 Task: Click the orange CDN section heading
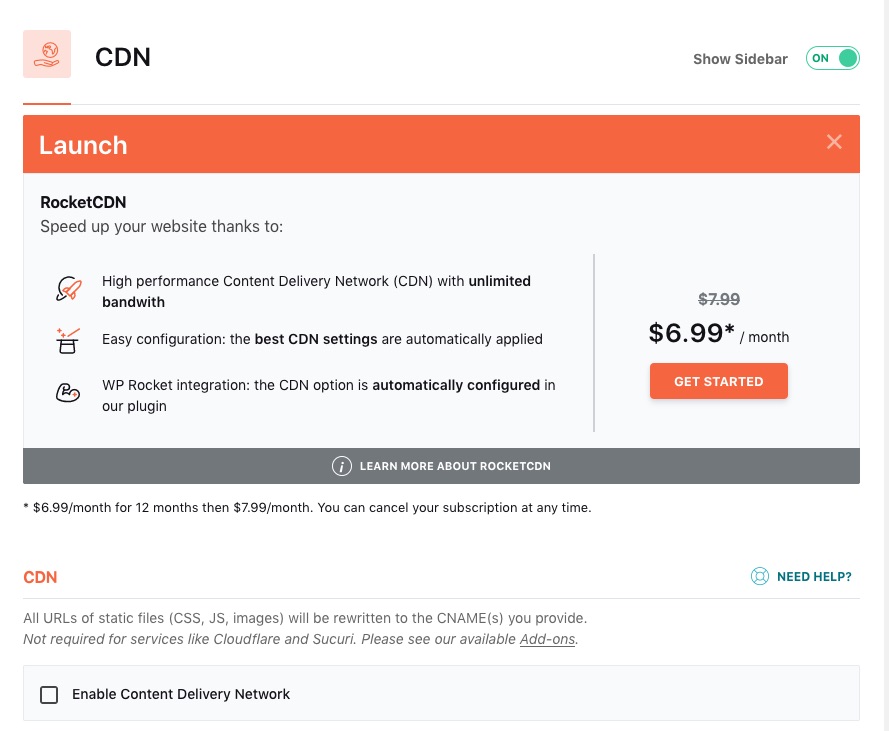point(41,577)
